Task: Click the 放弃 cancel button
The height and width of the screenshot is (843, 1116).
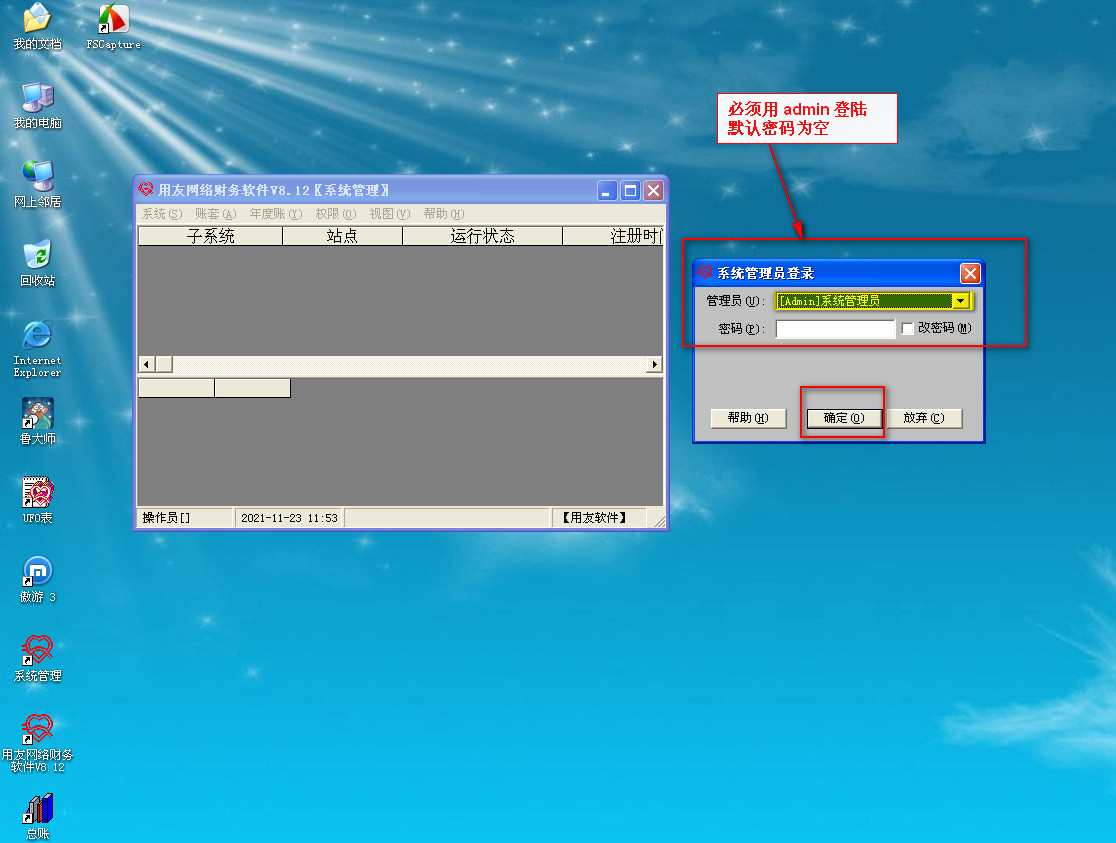Action: pyautogui.click(x=923, y=418)
